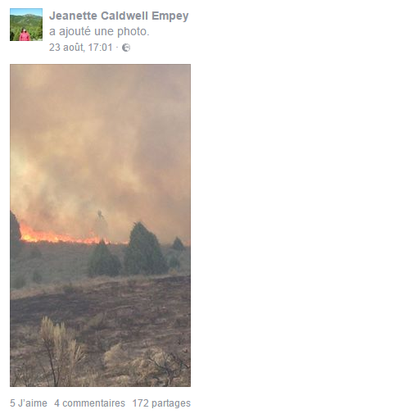The image size is (407, 414).
Task: Click the large juniper tree in photo
Action: (x=144, y=248)
